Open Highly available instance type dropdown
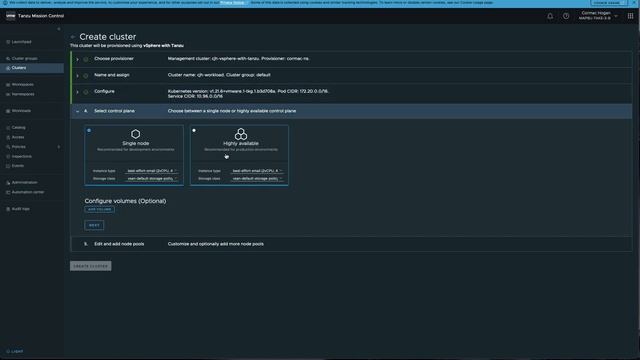This screenshot has width=640, height=360. 257,171
